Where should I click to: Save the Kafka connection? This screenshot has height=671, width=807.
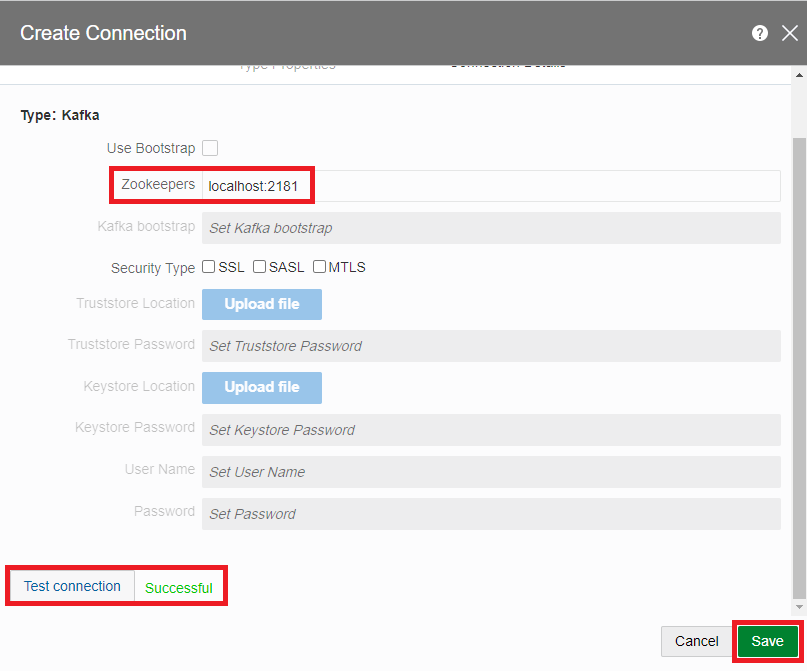[767, 641]
